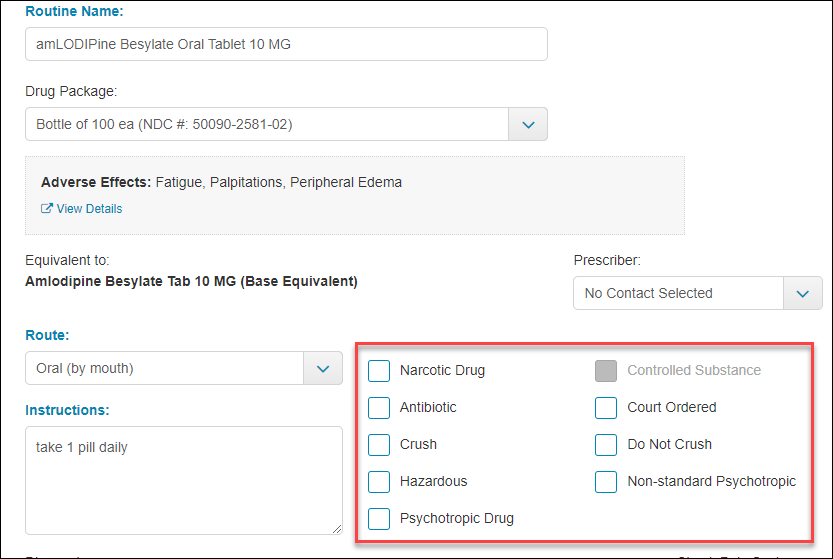The width and height of the screenshot is (833, 559).
Task: Click the Bottle of 100 ea package field
Action: 267,124
